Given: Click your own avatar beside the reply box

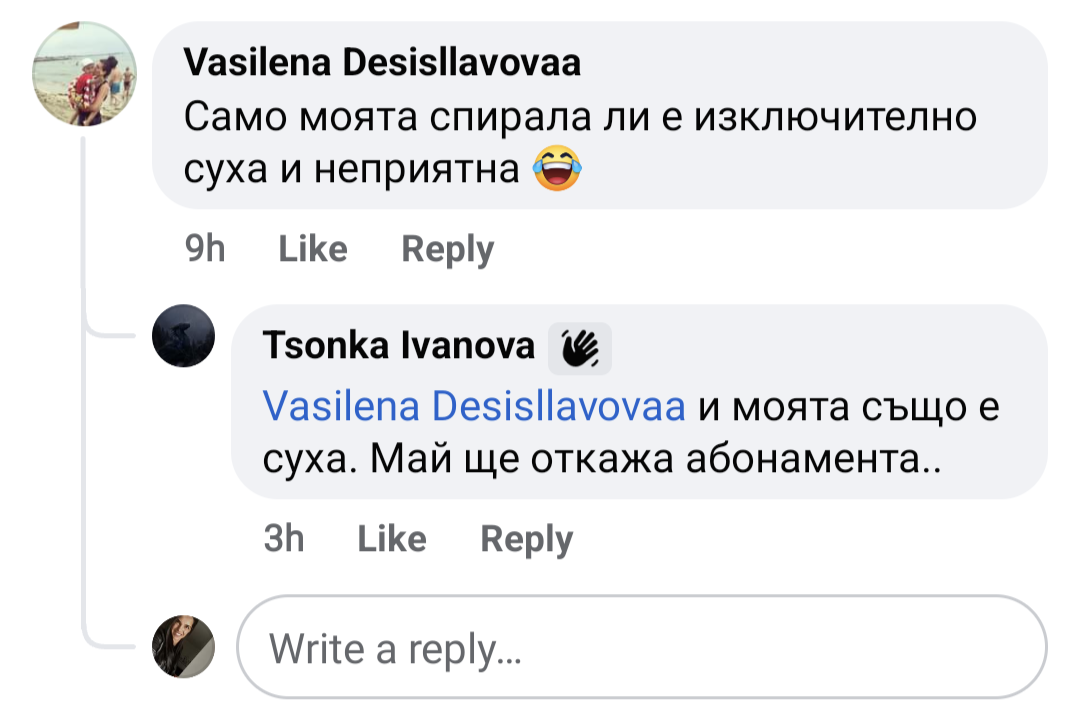Looking at the screenshot, I should (183, 647).
